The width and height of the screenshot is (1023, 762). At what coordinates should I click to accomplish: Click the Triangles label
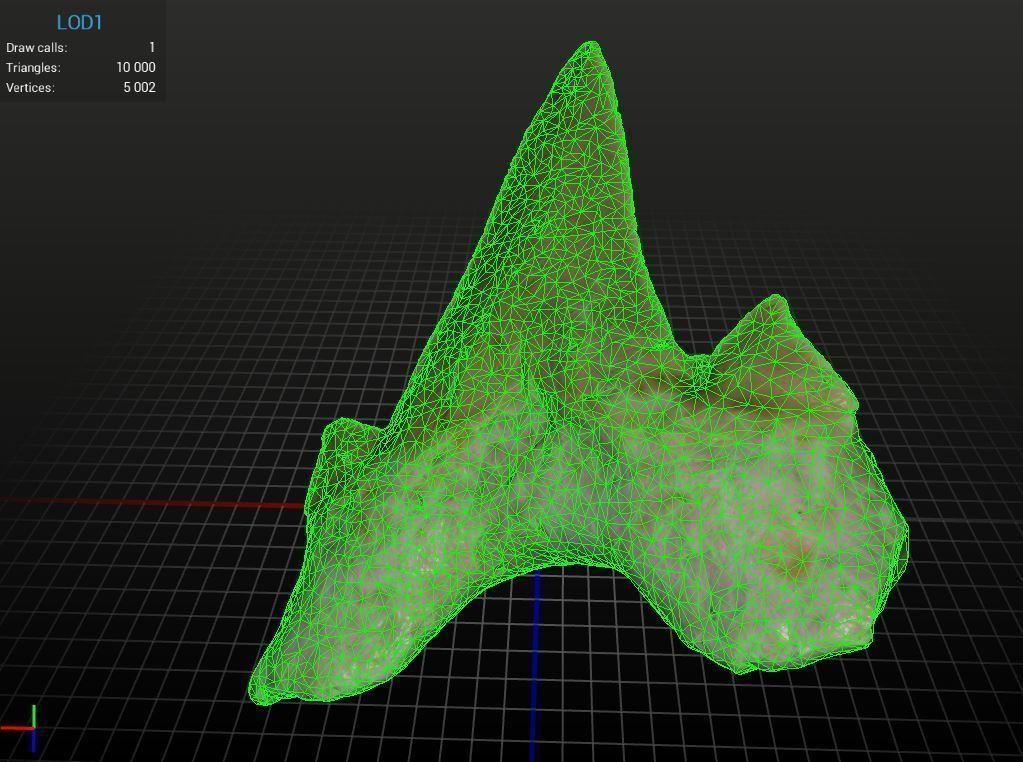(x=33, y=67)
